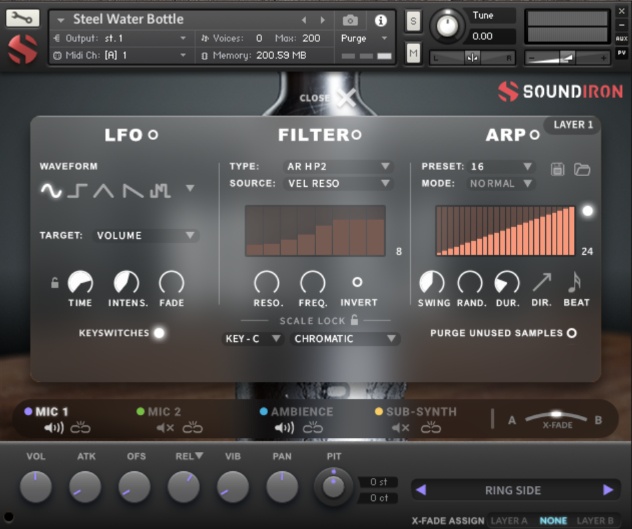
Task: Select the sine LFO waveform icon
Action: click(x=51, y=190)
